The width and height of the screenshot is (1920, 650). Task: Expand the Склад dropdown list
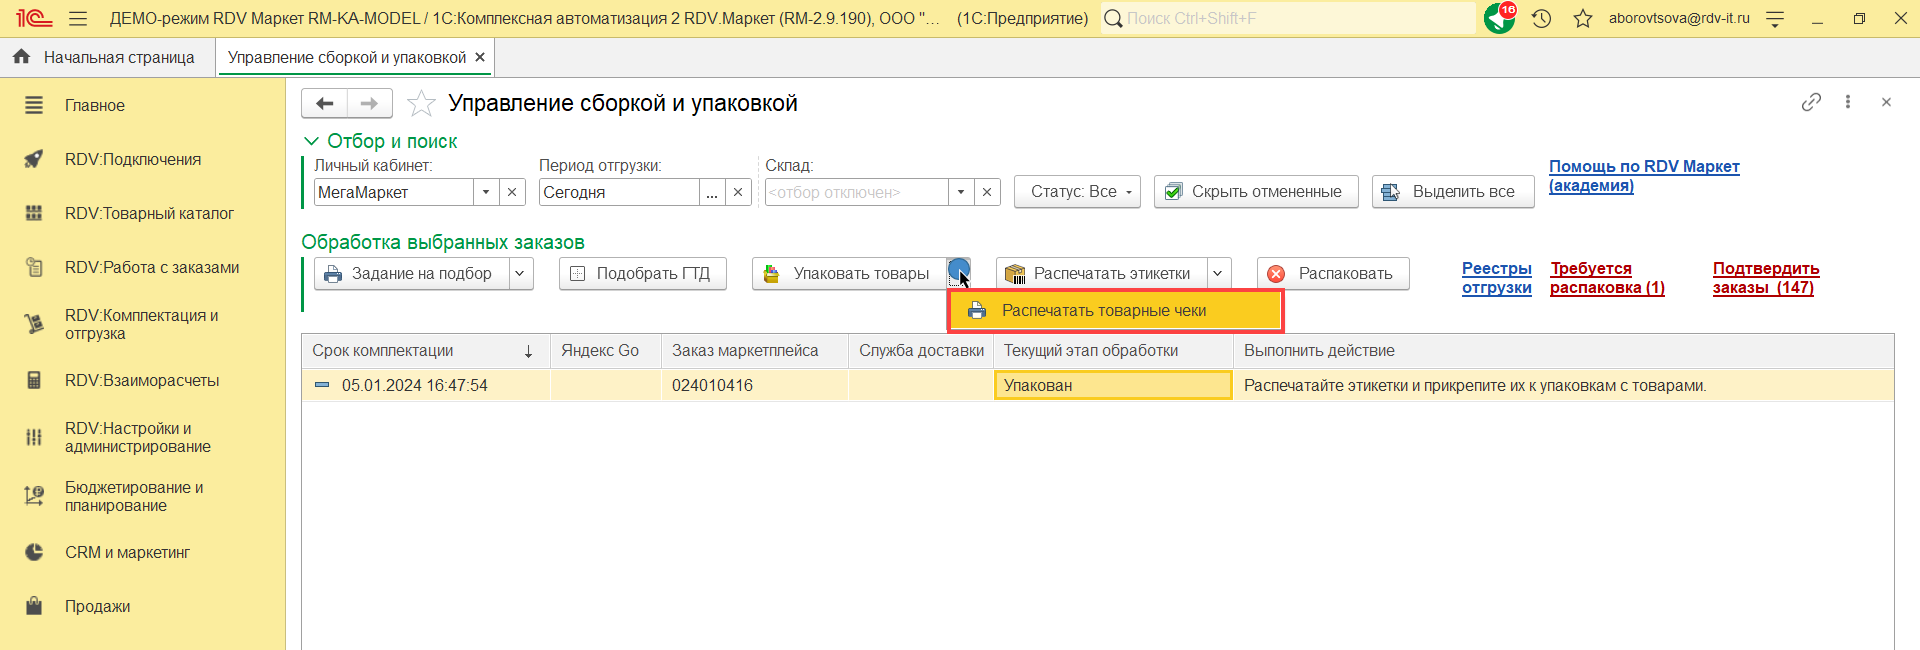961,192
